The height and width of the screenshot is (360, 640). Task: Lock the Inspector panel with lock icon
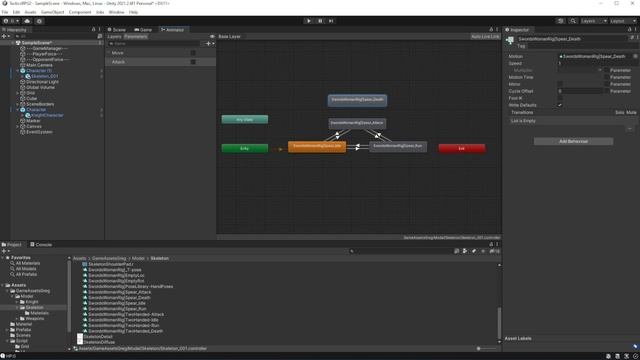coord(629,29)
